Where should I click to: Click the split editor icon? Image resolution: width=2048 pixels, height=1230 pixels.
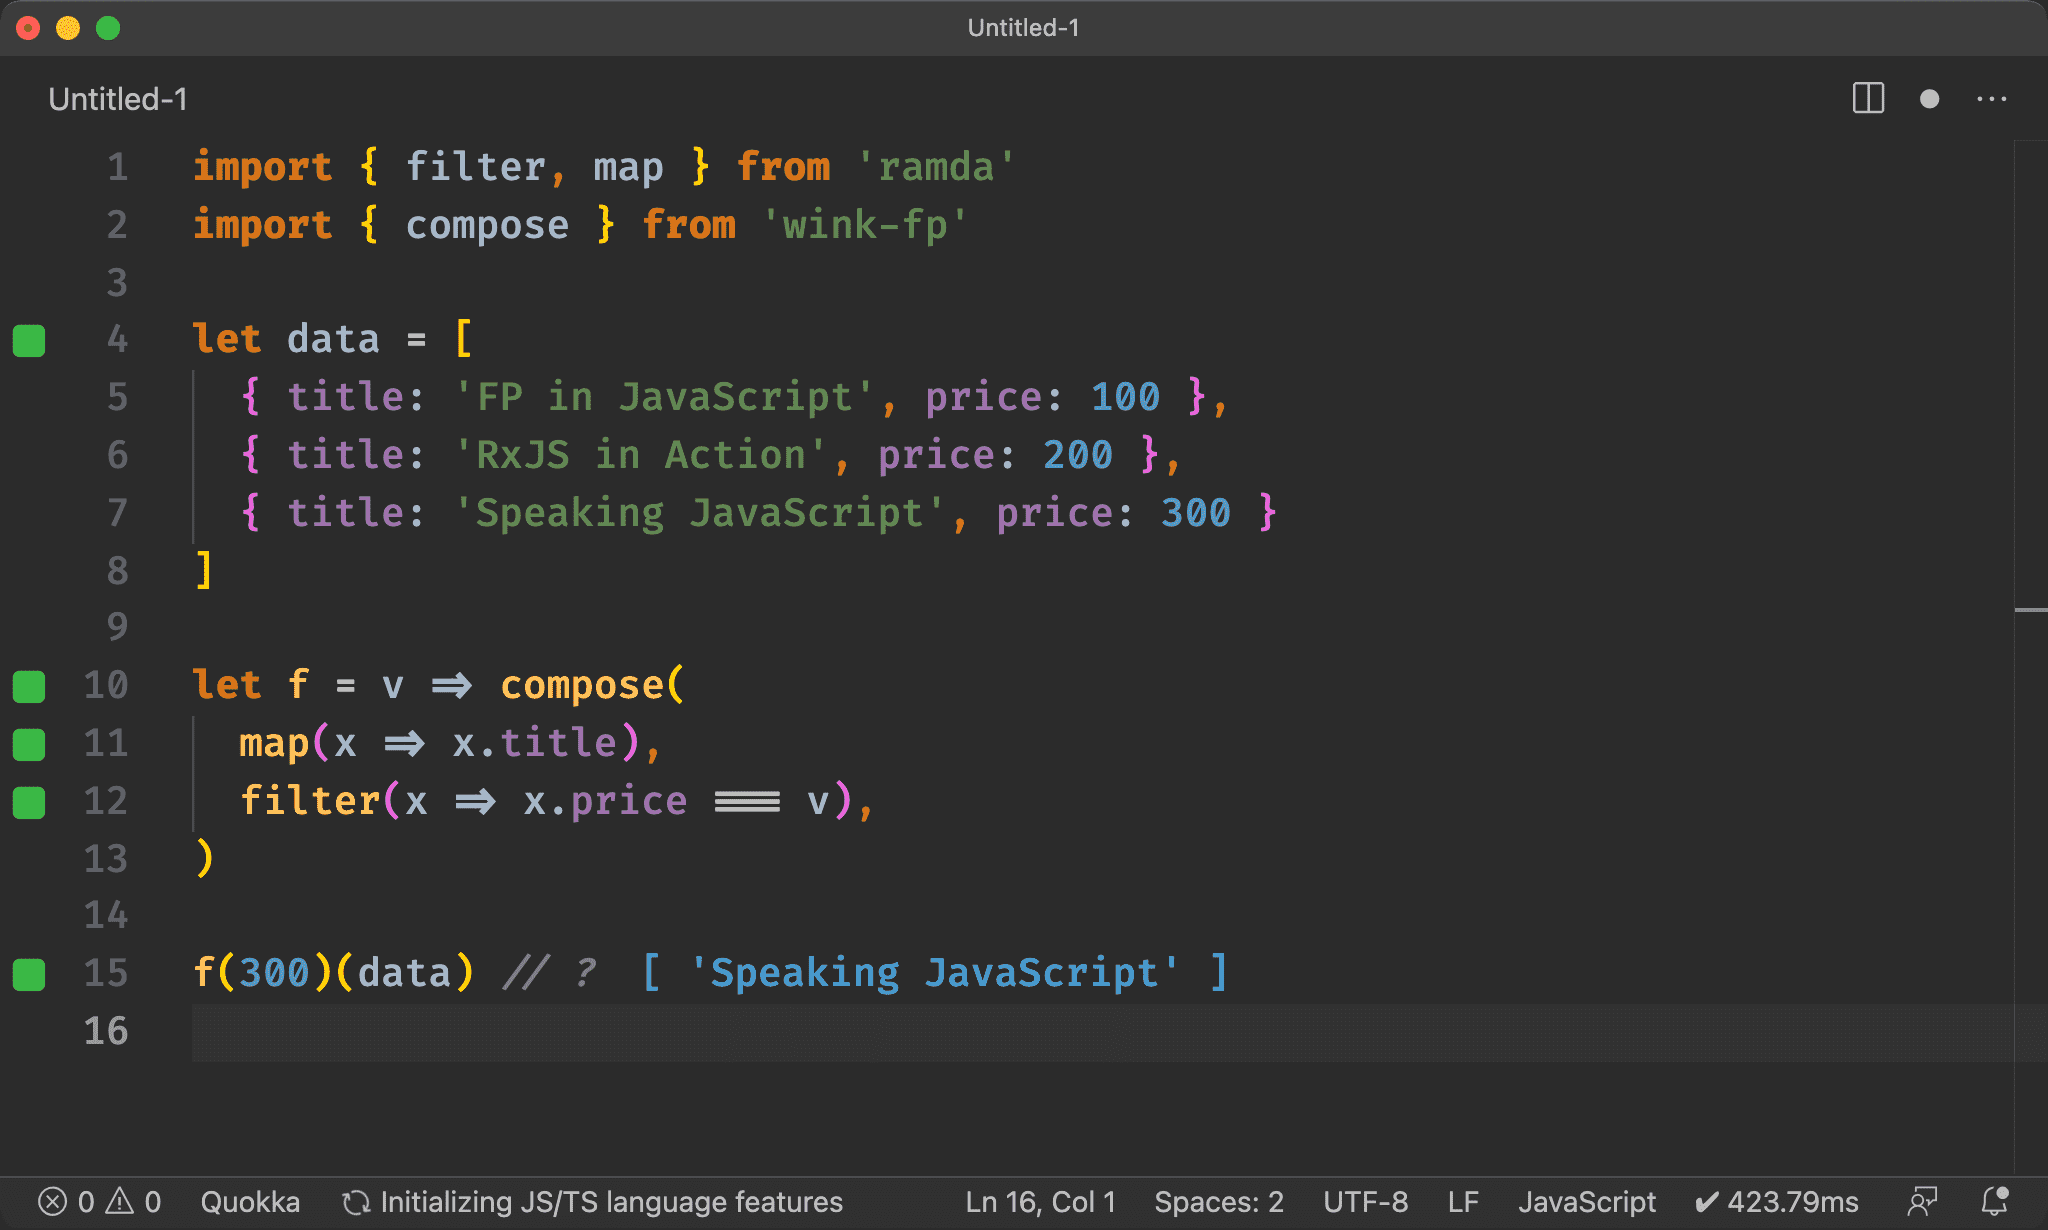point(1868,98)
